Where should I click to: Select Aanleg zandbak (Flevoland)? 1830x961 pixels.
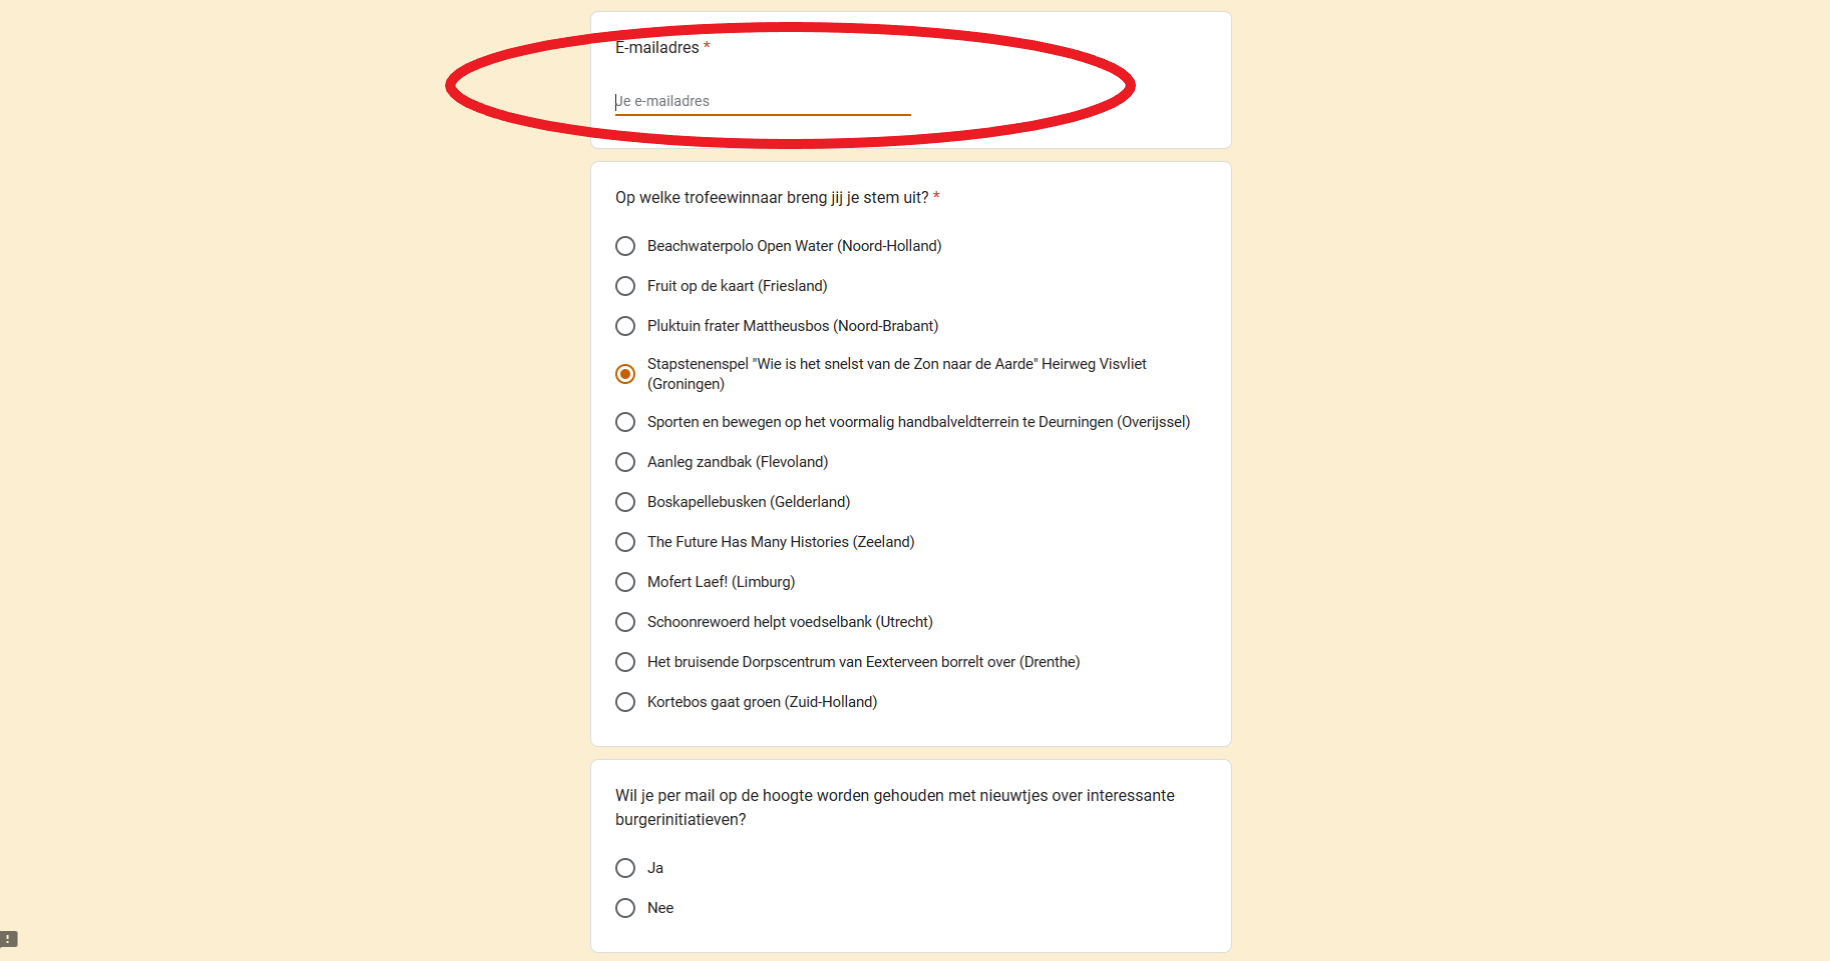tap(625, 462)
